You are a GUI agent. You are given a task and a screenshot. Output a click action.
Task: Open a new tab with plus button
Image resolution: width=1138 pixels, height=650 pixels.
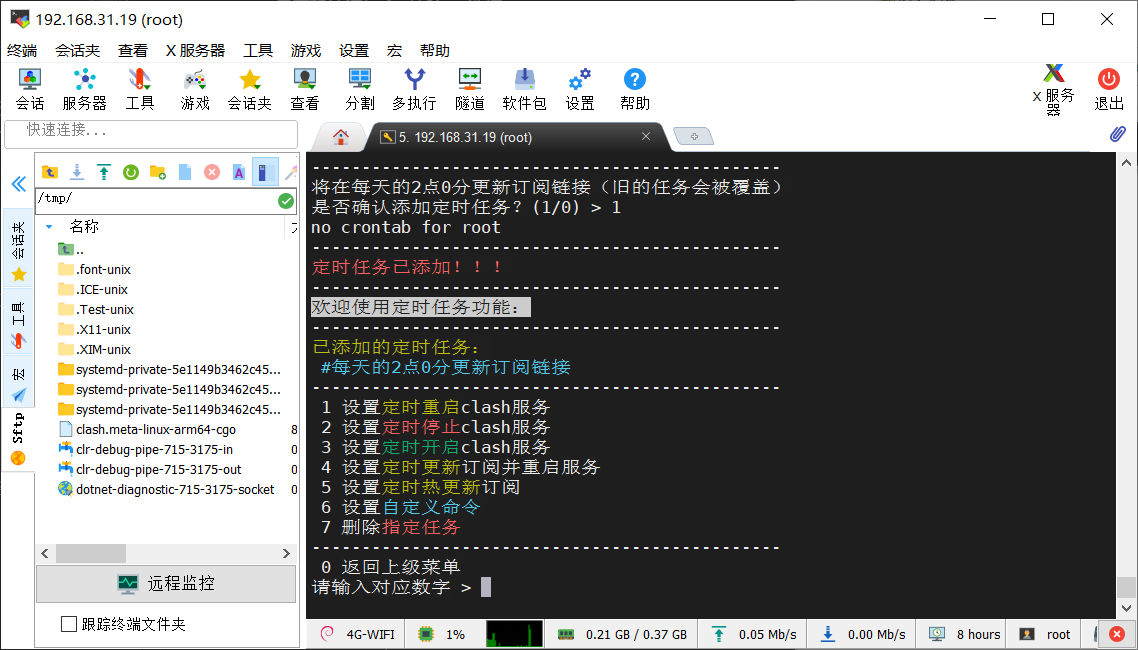tap(694, 136)
